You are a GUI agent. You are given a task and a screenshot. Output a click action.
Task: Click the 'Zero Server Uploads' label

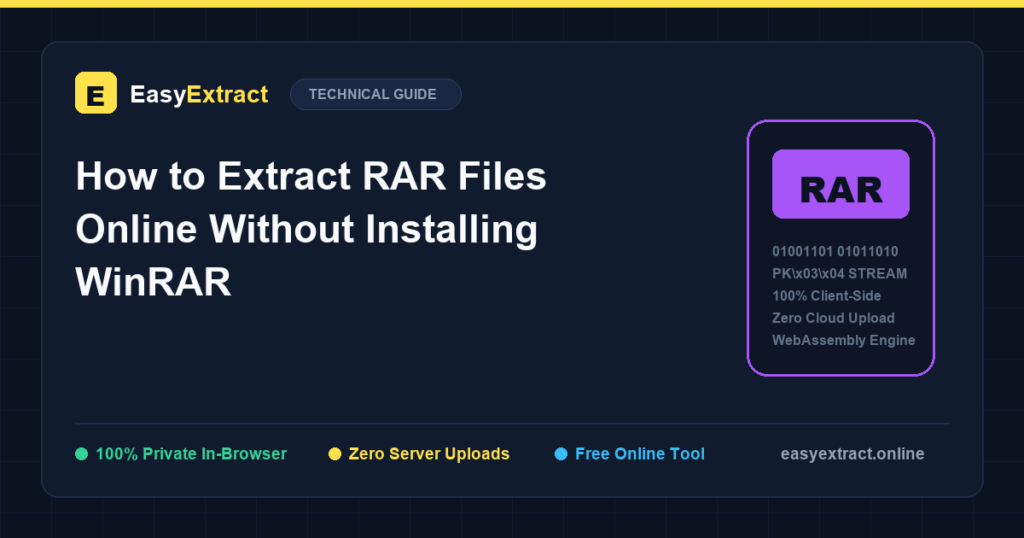coord(429,454)
